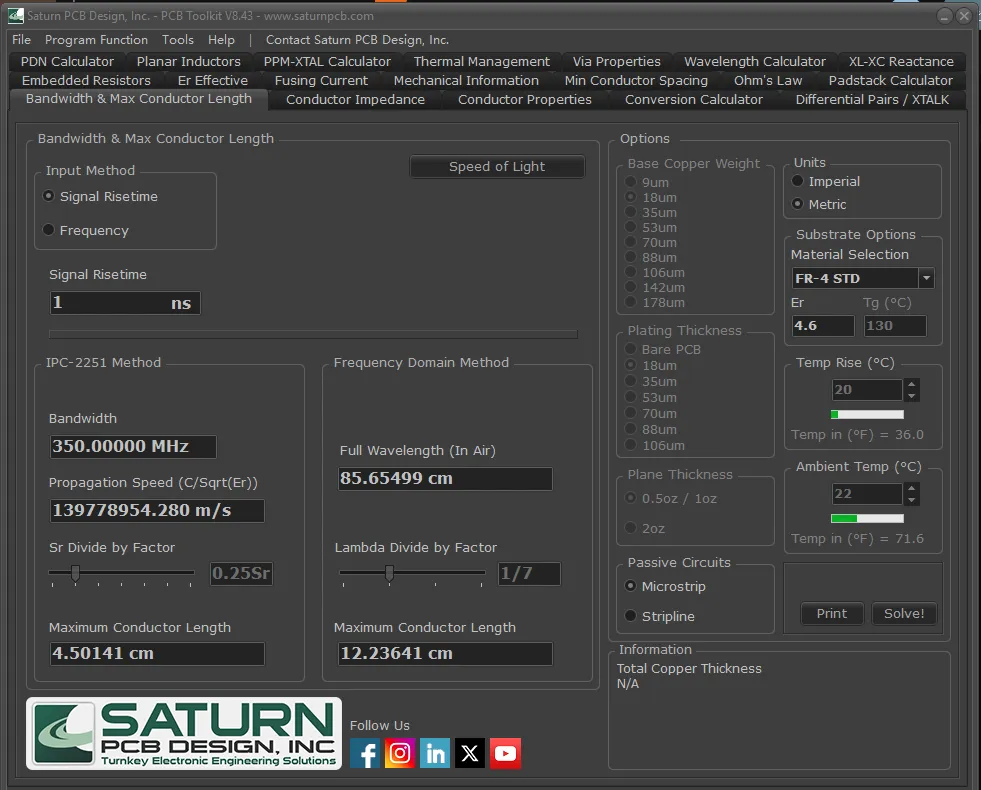This screenshot has width=981, height=790.
Task: Open the Fusing Current tab
Action: 321,81
